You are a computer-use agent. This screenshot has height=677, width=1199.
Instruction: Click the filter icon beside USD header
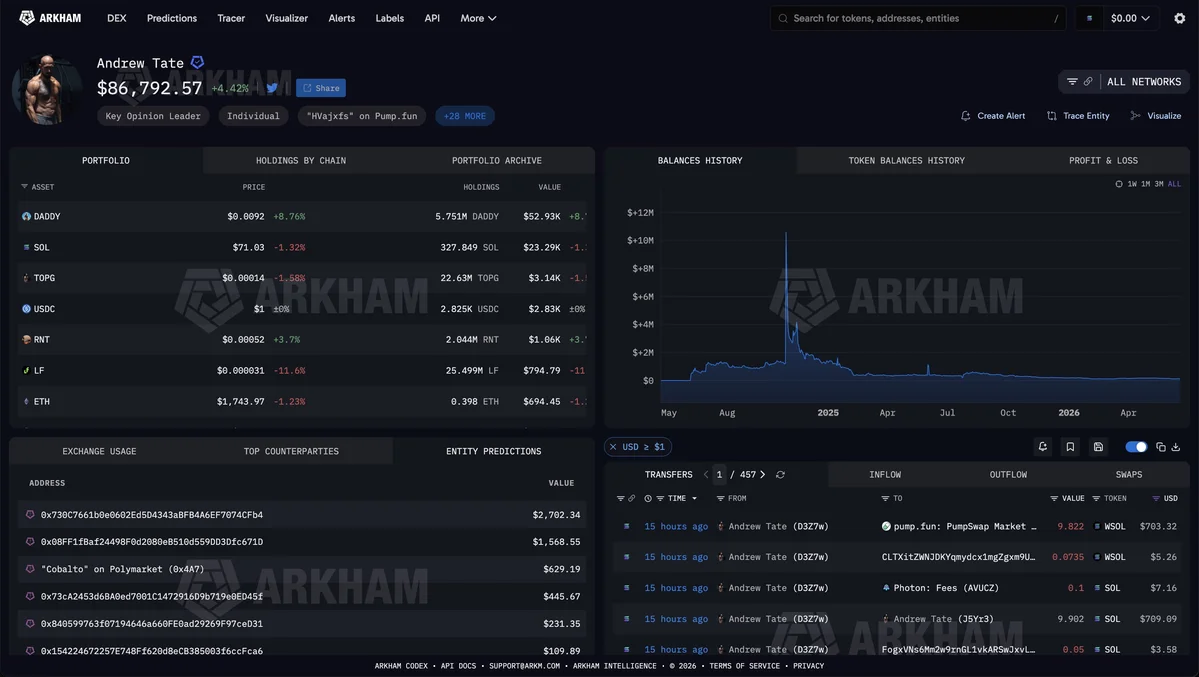1156,498
